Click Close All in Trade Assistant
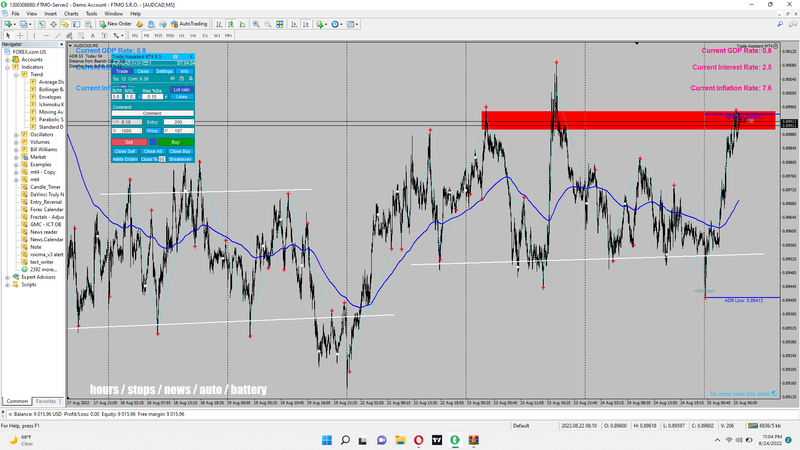The image size is (800, 450). (x=153, y=152)
